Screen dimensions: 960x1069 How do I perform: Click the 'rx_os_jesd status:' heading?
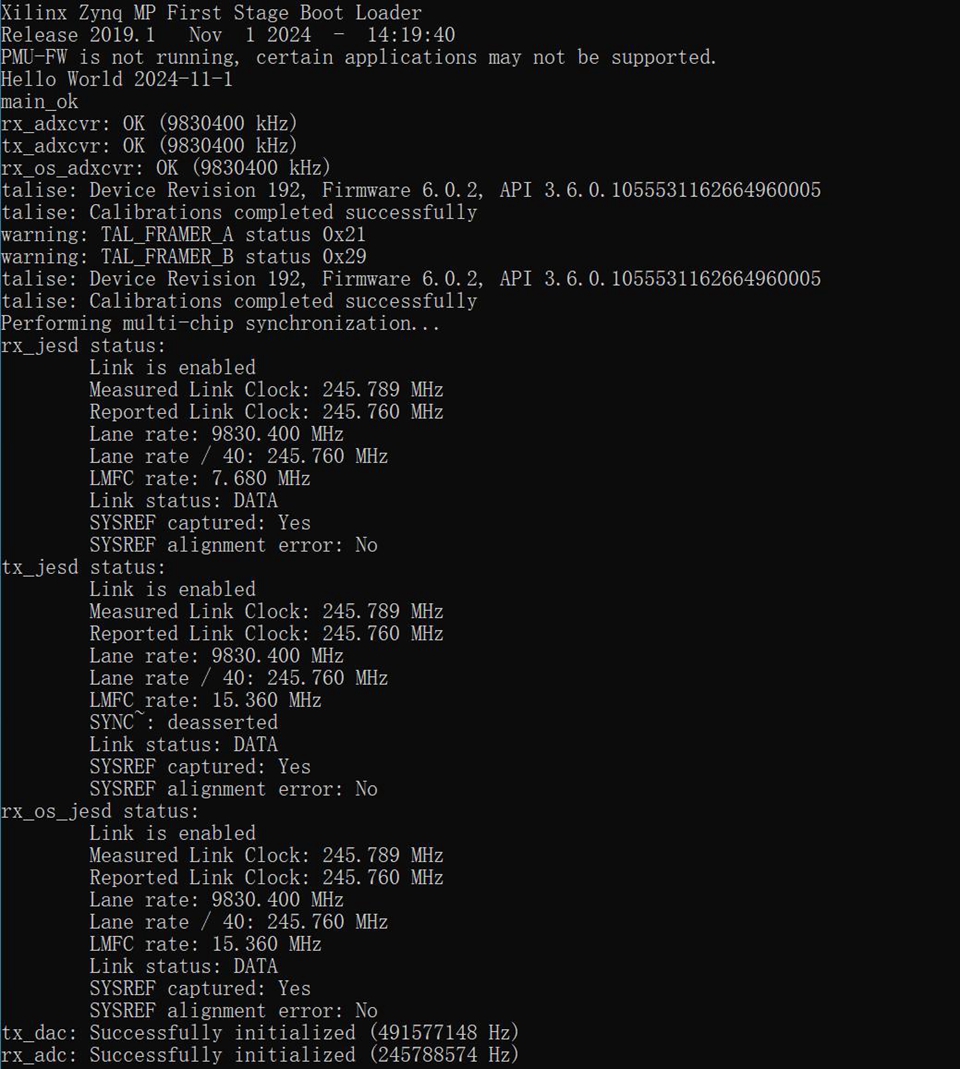coord(100,811)
